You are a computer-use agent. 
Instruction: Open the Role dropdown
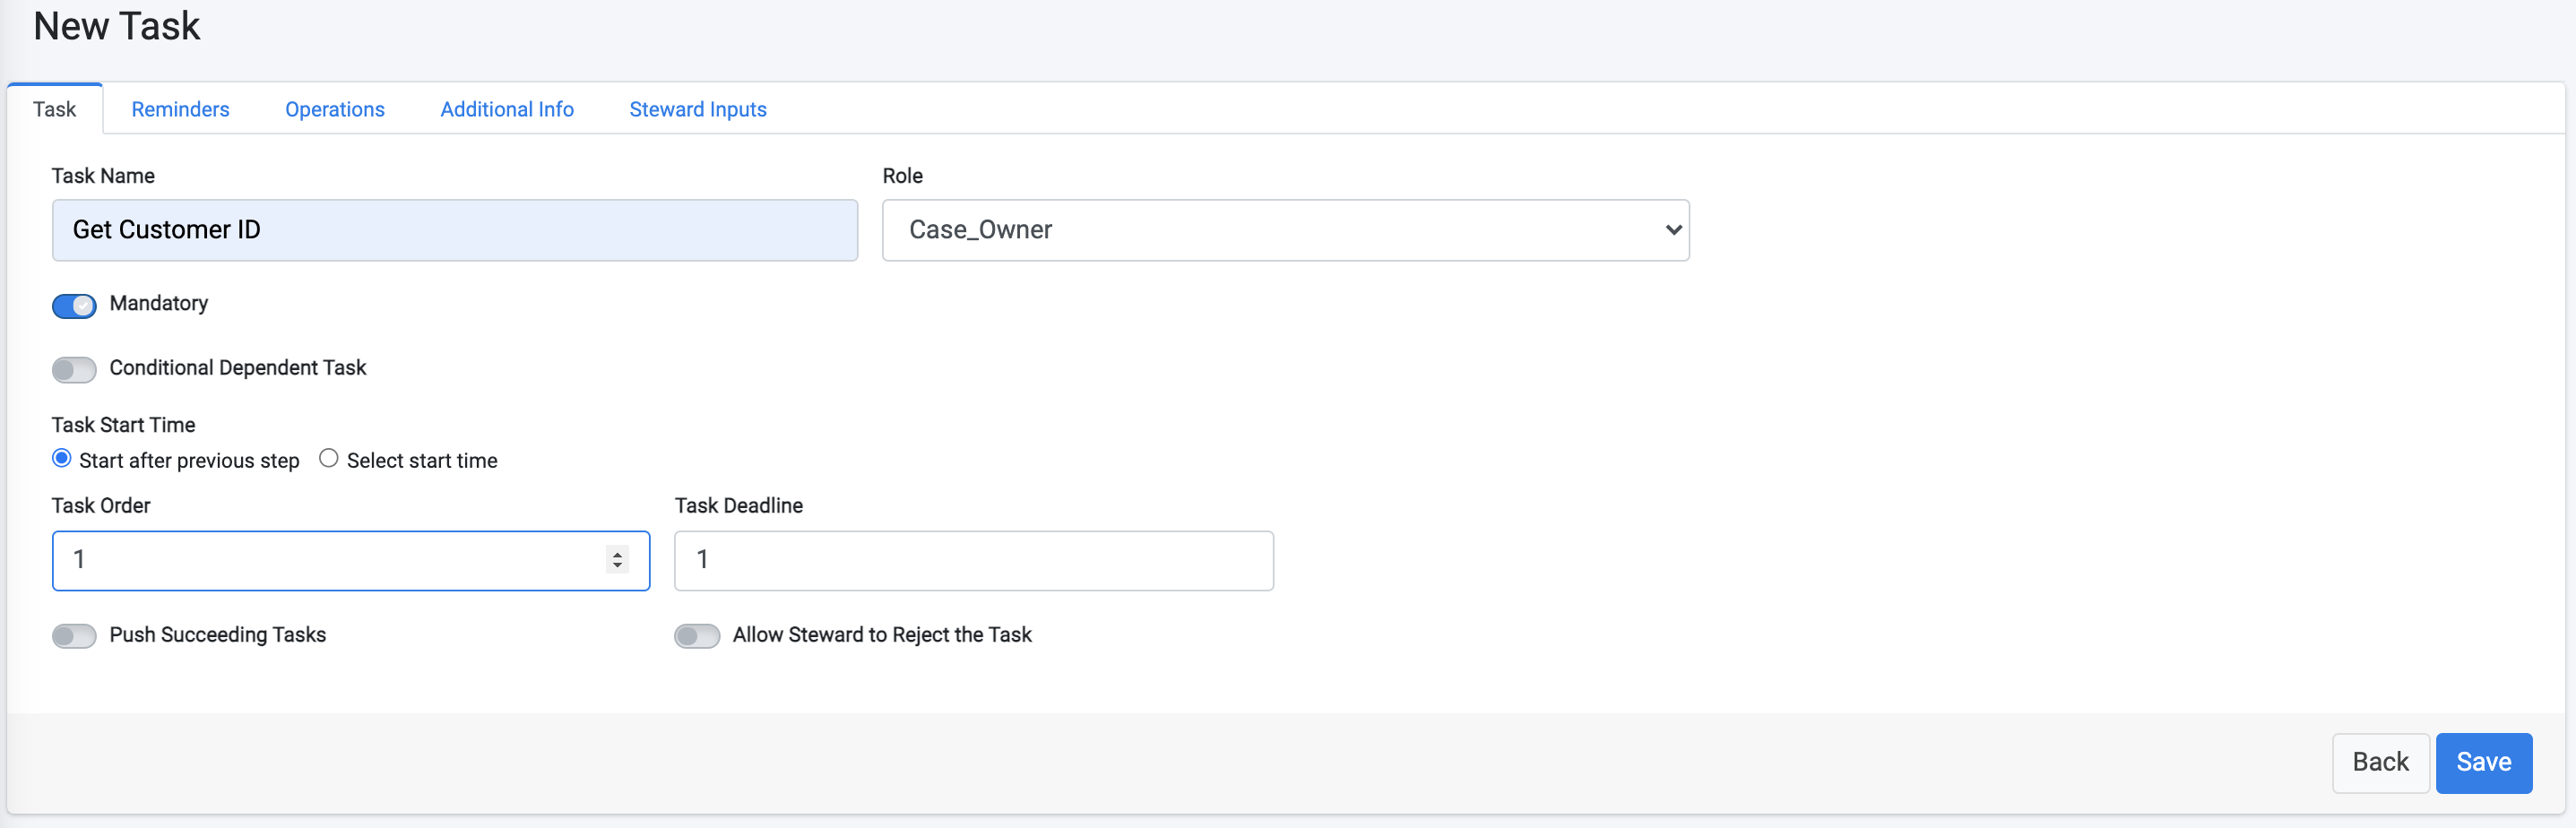coord(1285,230)
